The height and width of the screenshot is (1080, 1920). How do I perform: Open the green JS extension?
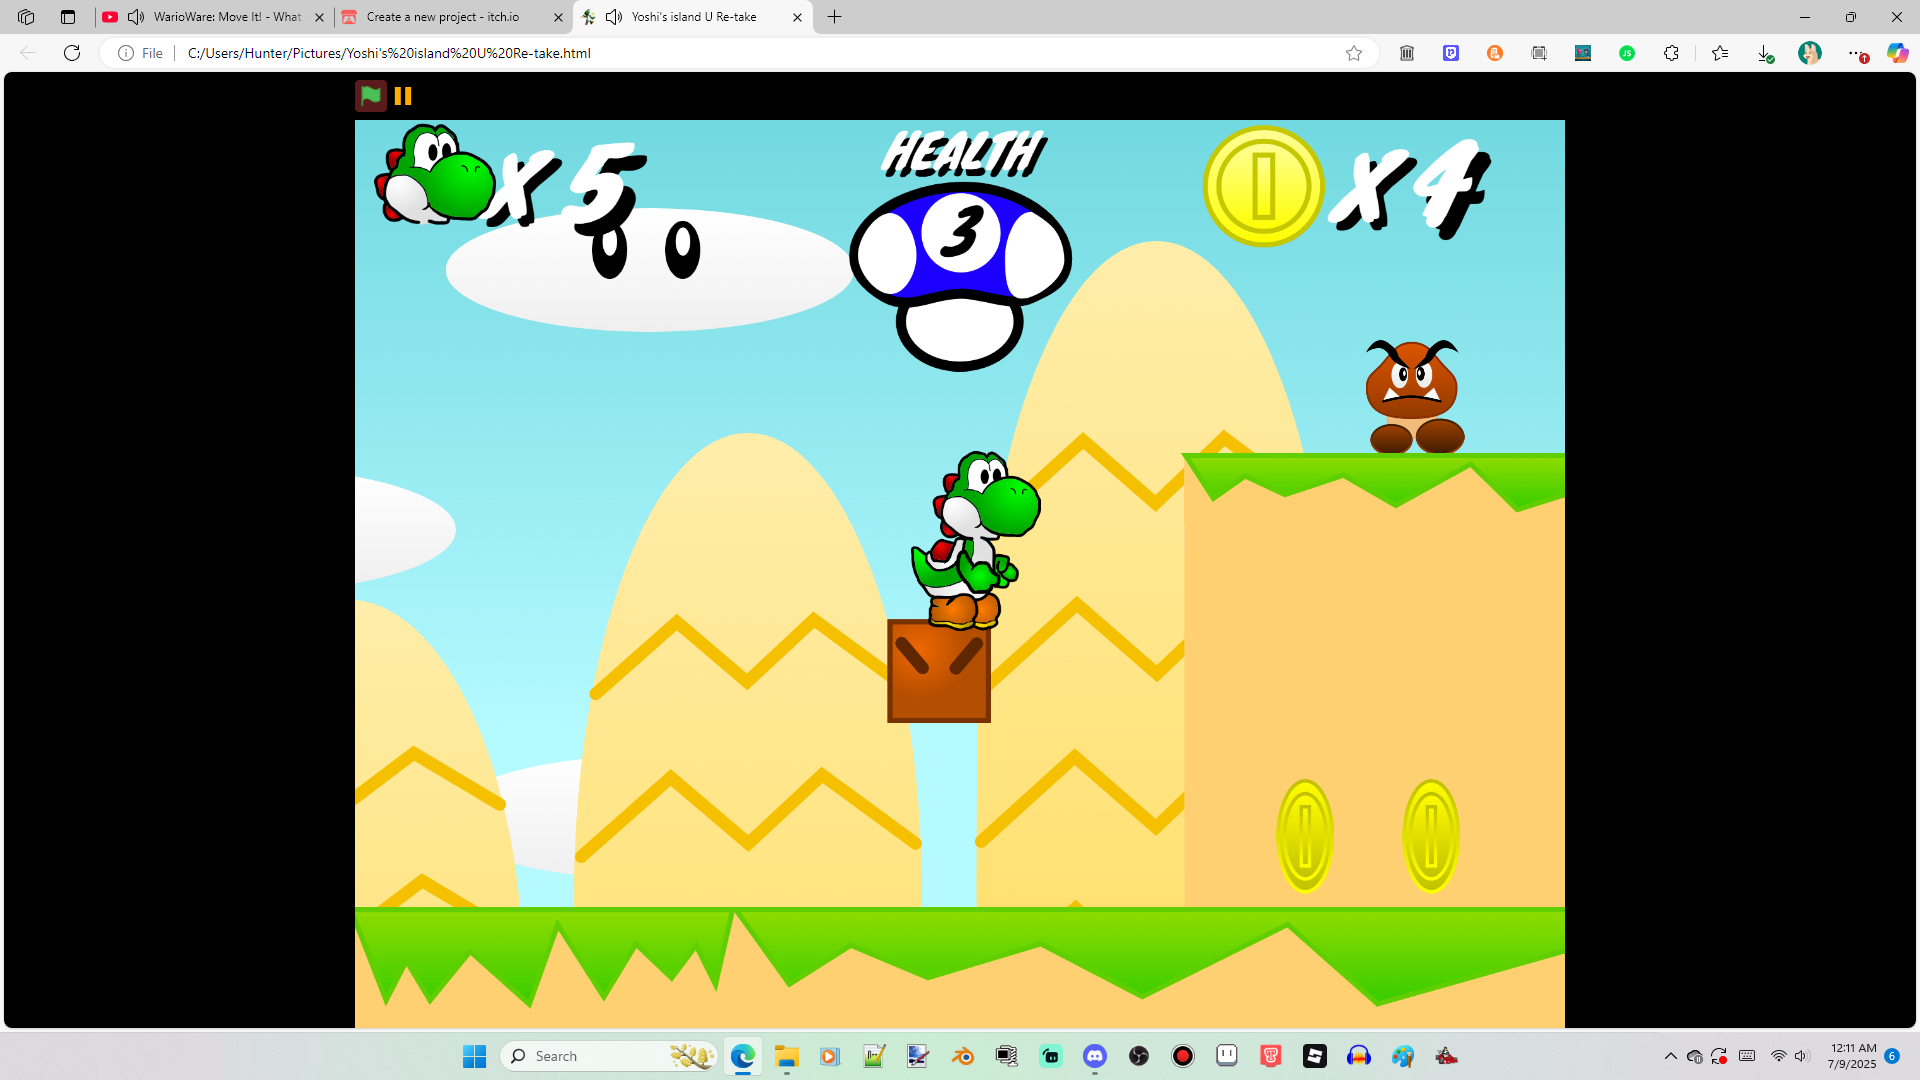pyautogui.click(x=1627, y=53)
